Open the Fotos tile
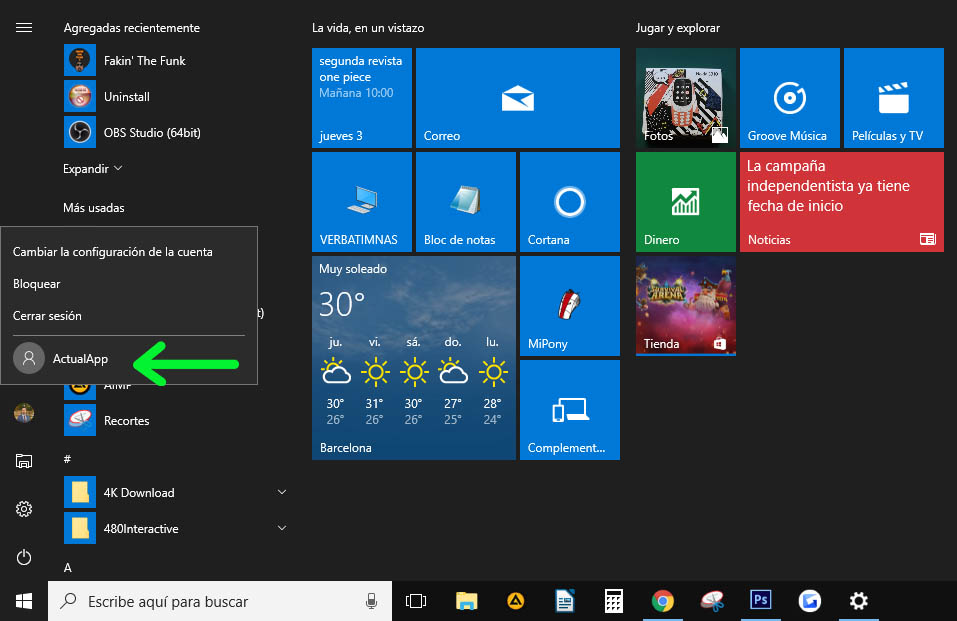 click(685, 98)
